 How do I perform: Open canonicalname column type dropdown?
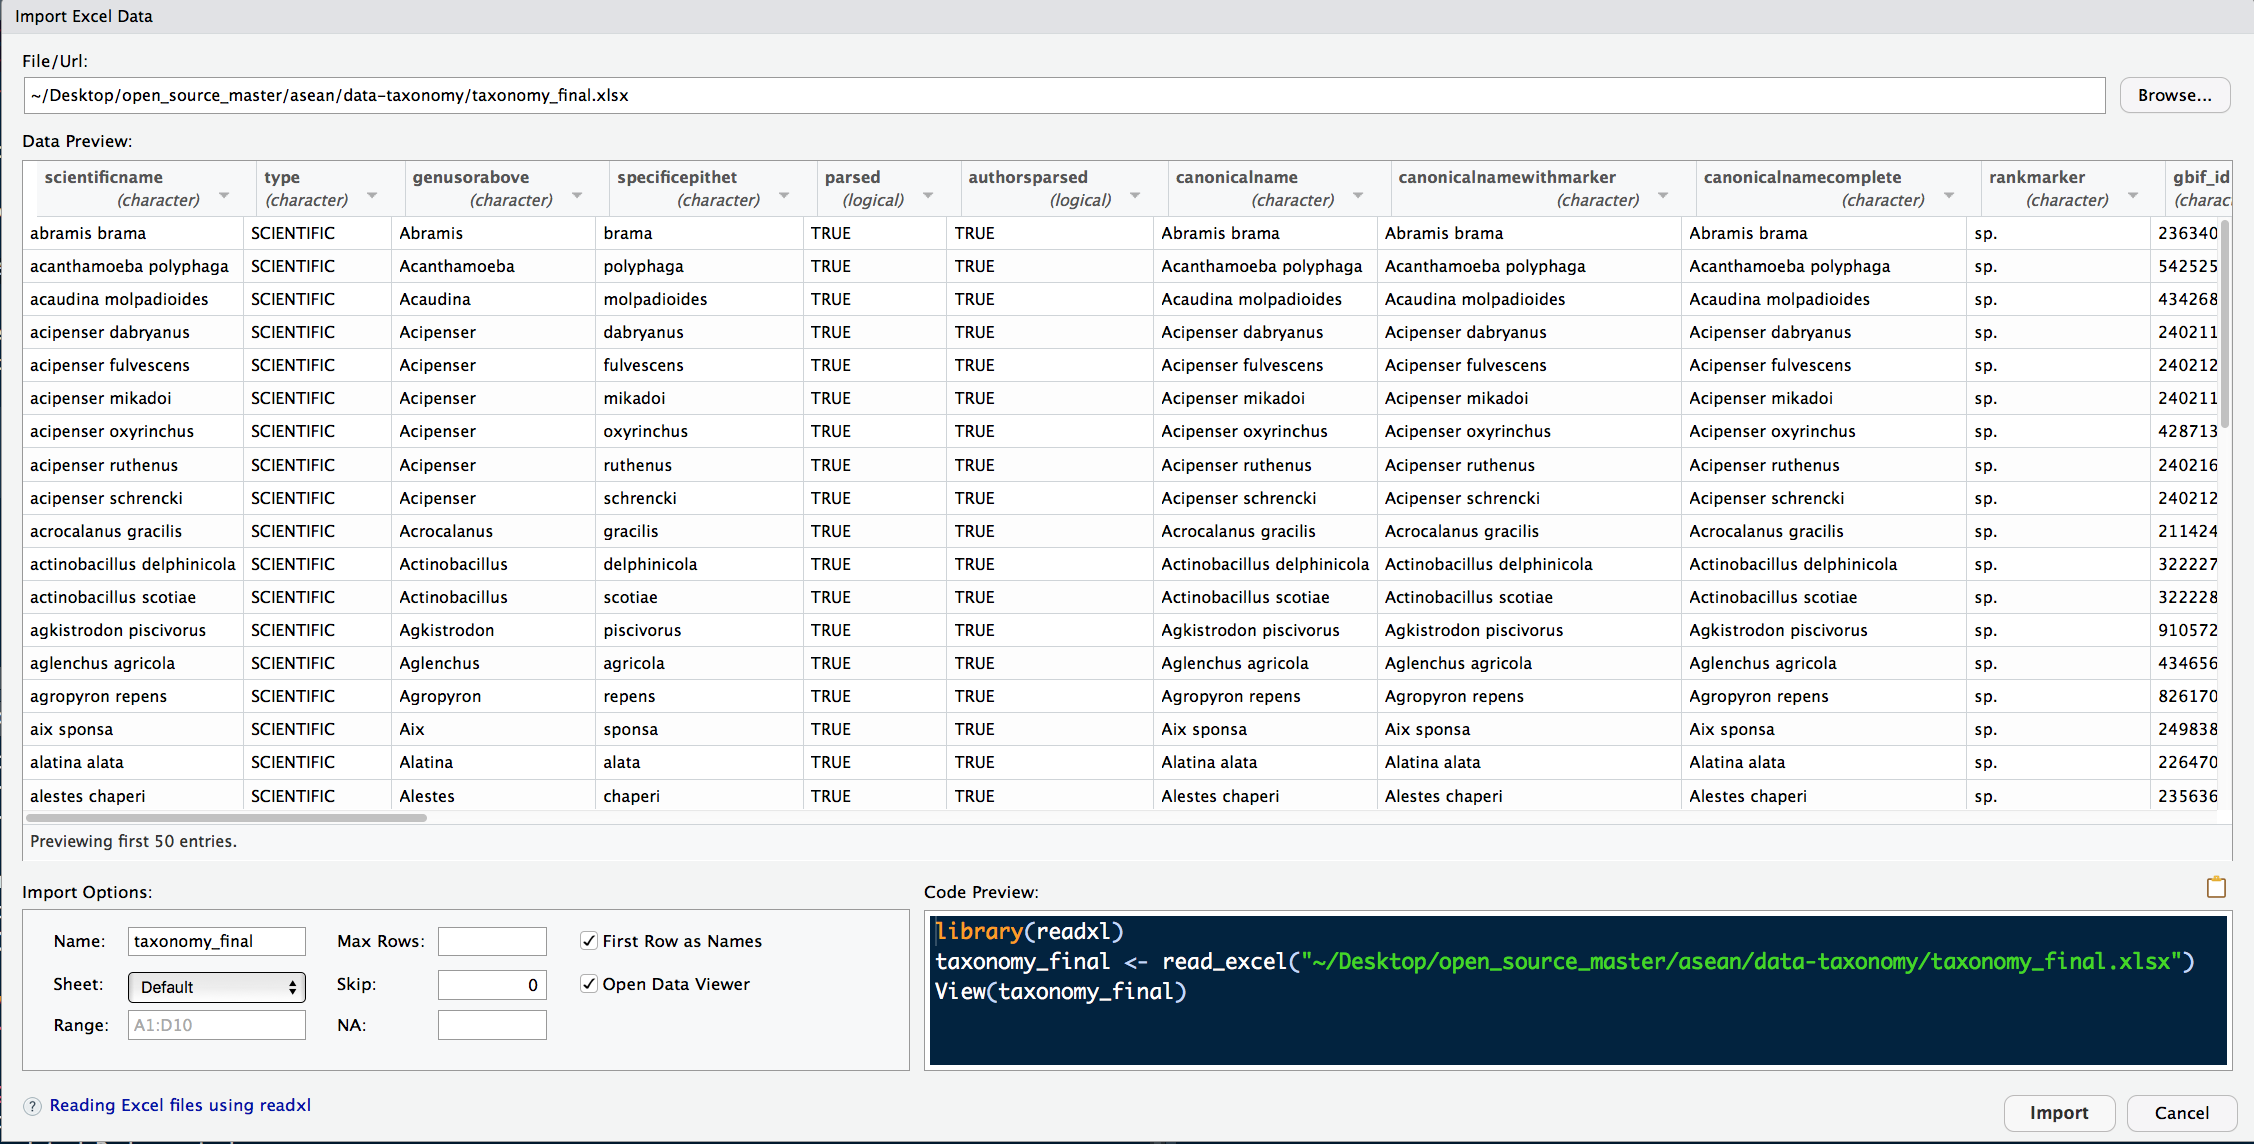[1358, 196]
